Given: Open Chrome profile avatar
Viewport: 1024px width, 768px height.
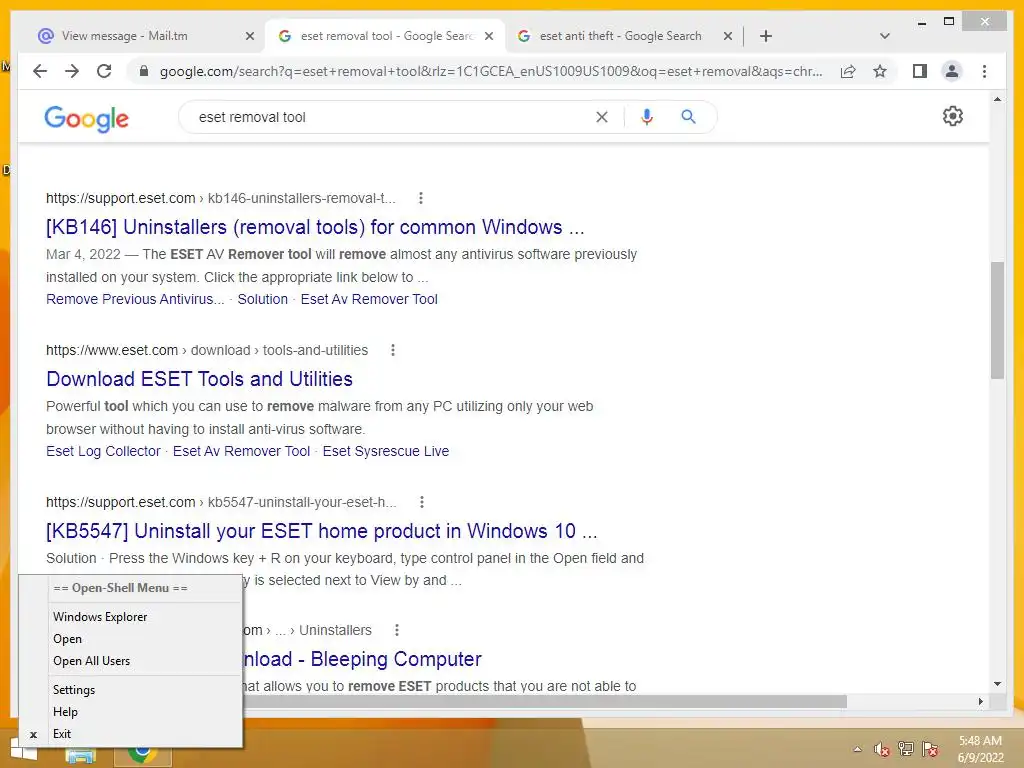Looking at the screenshot, I should [x=952, y=71].
